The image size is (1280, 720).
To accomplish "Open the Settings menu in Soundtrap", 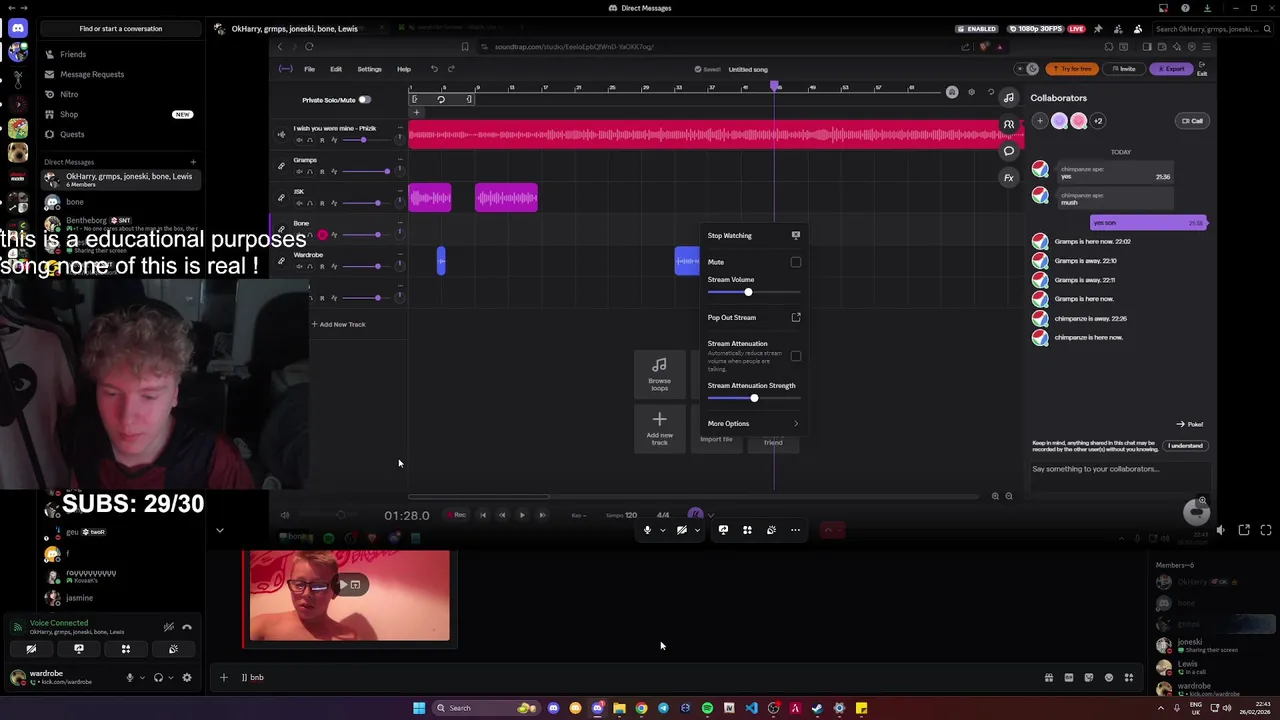I will click(369, 69).
